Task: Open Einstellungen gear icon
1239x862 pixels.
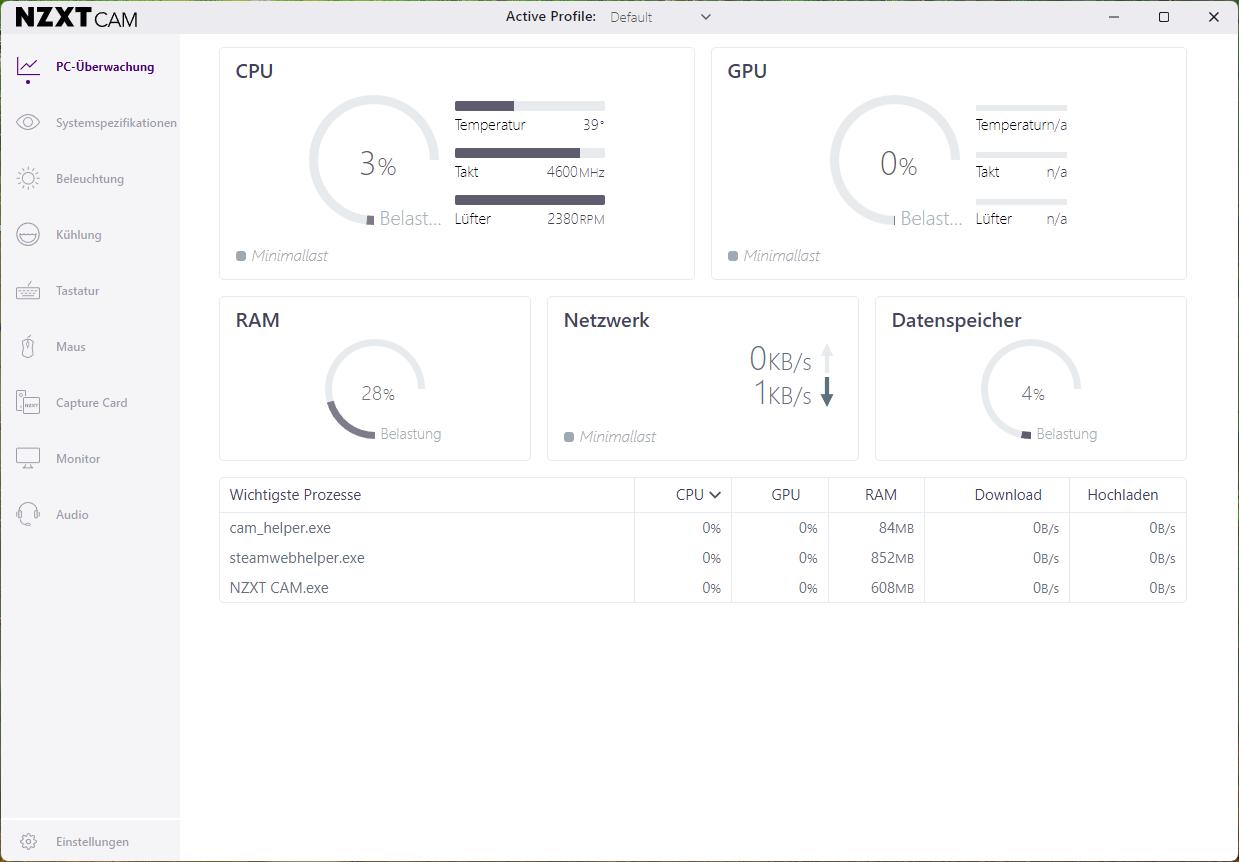Action: [x=28, y=842]
